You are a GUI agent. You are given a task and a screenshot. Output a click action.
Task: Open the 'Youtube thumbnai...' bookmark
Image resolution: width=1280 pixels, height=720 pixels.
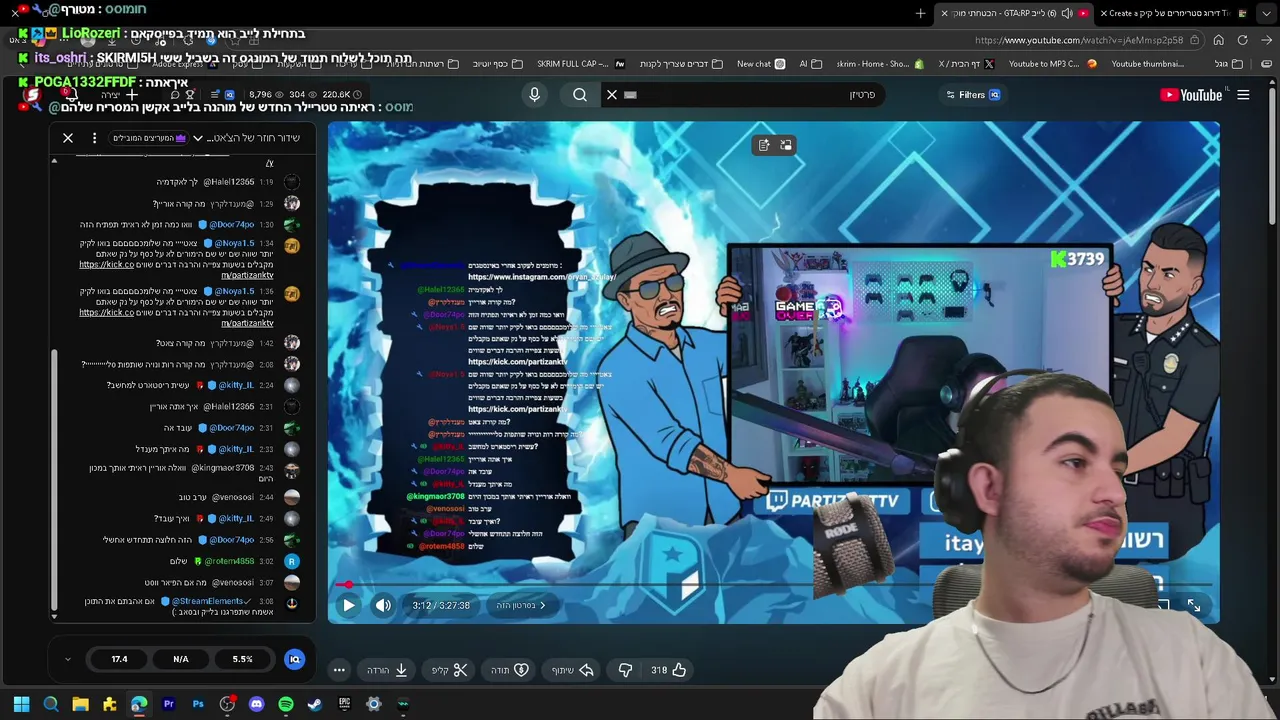(x=1147, y=64)
